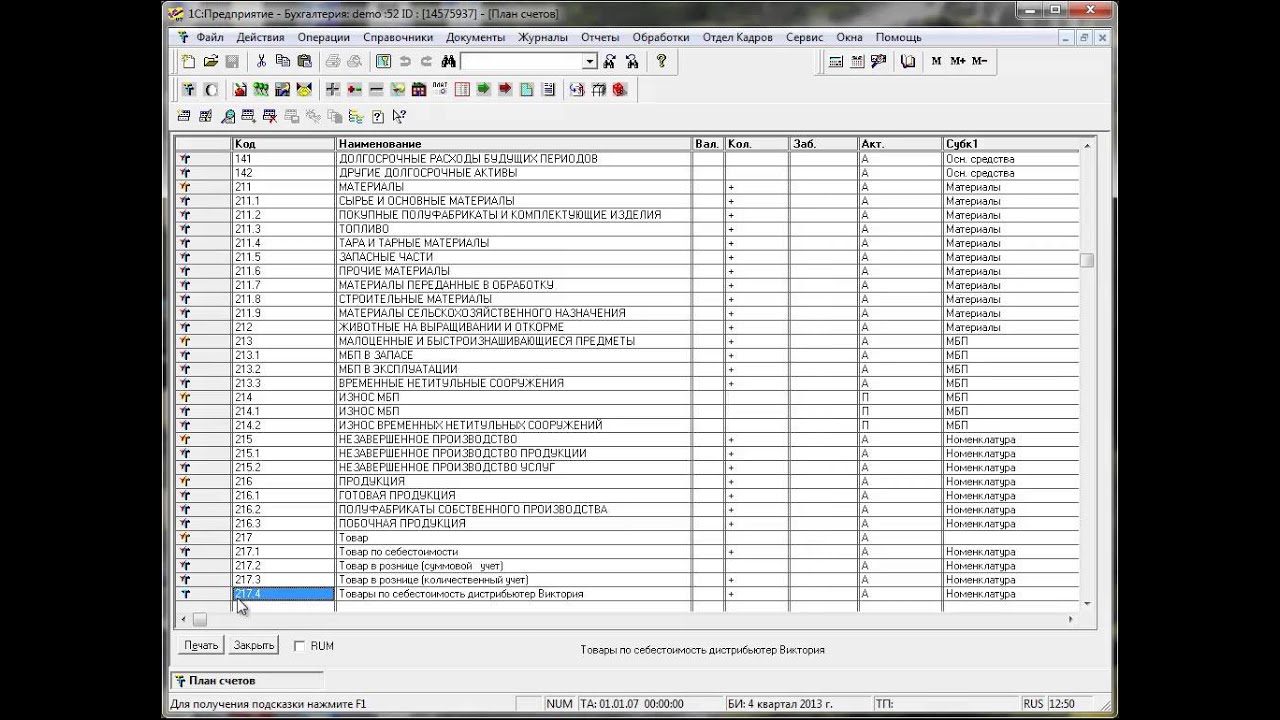The width and height of the screenshot is (1280, 720).
Task: Open the Справочники menu
Action: tap(398, 37)
